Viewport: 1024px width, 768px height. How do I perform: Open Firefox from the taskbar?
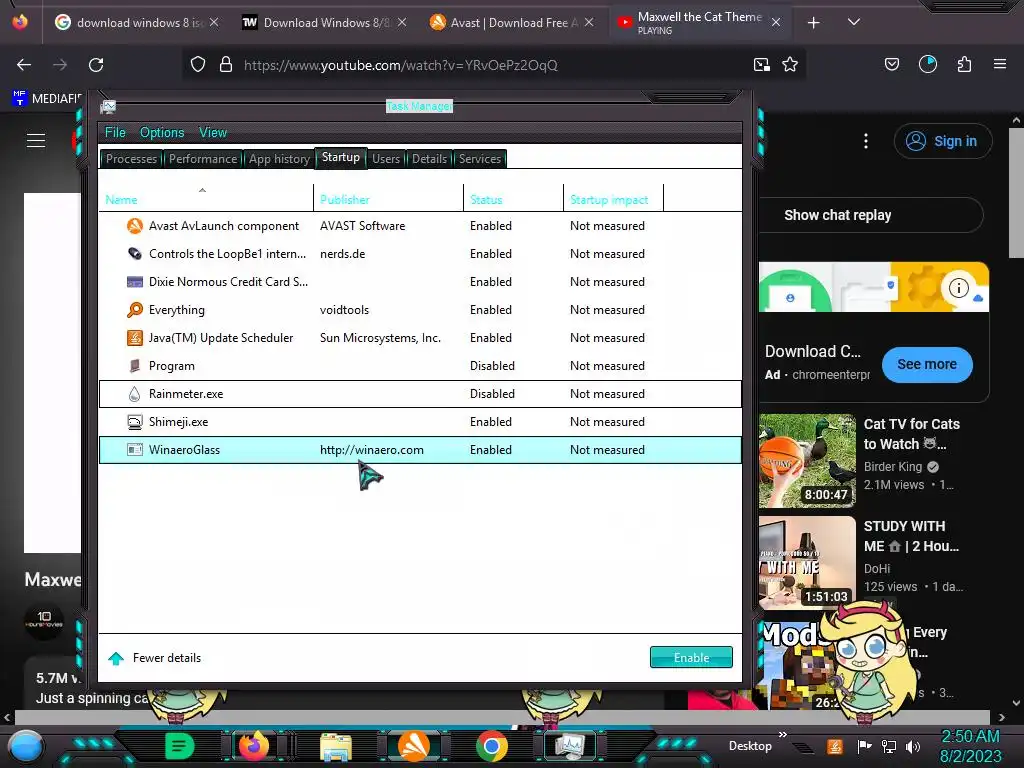point(254,746)
